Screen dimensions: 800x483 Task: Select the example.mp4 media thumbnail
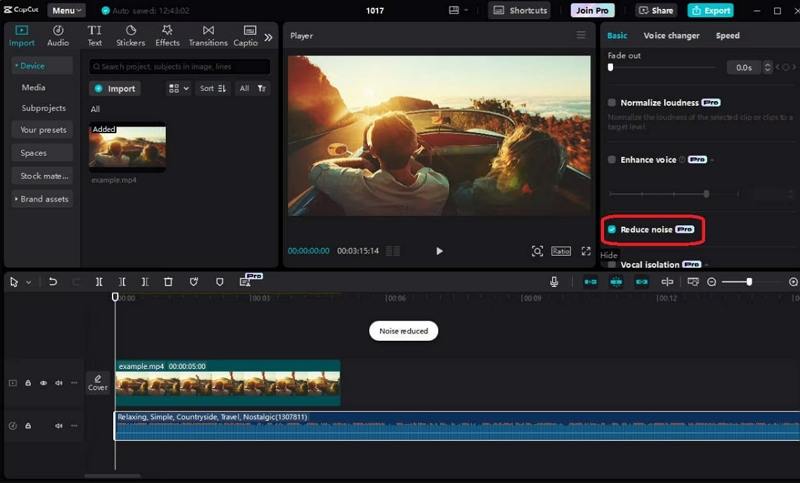click(x=127, y=147)
